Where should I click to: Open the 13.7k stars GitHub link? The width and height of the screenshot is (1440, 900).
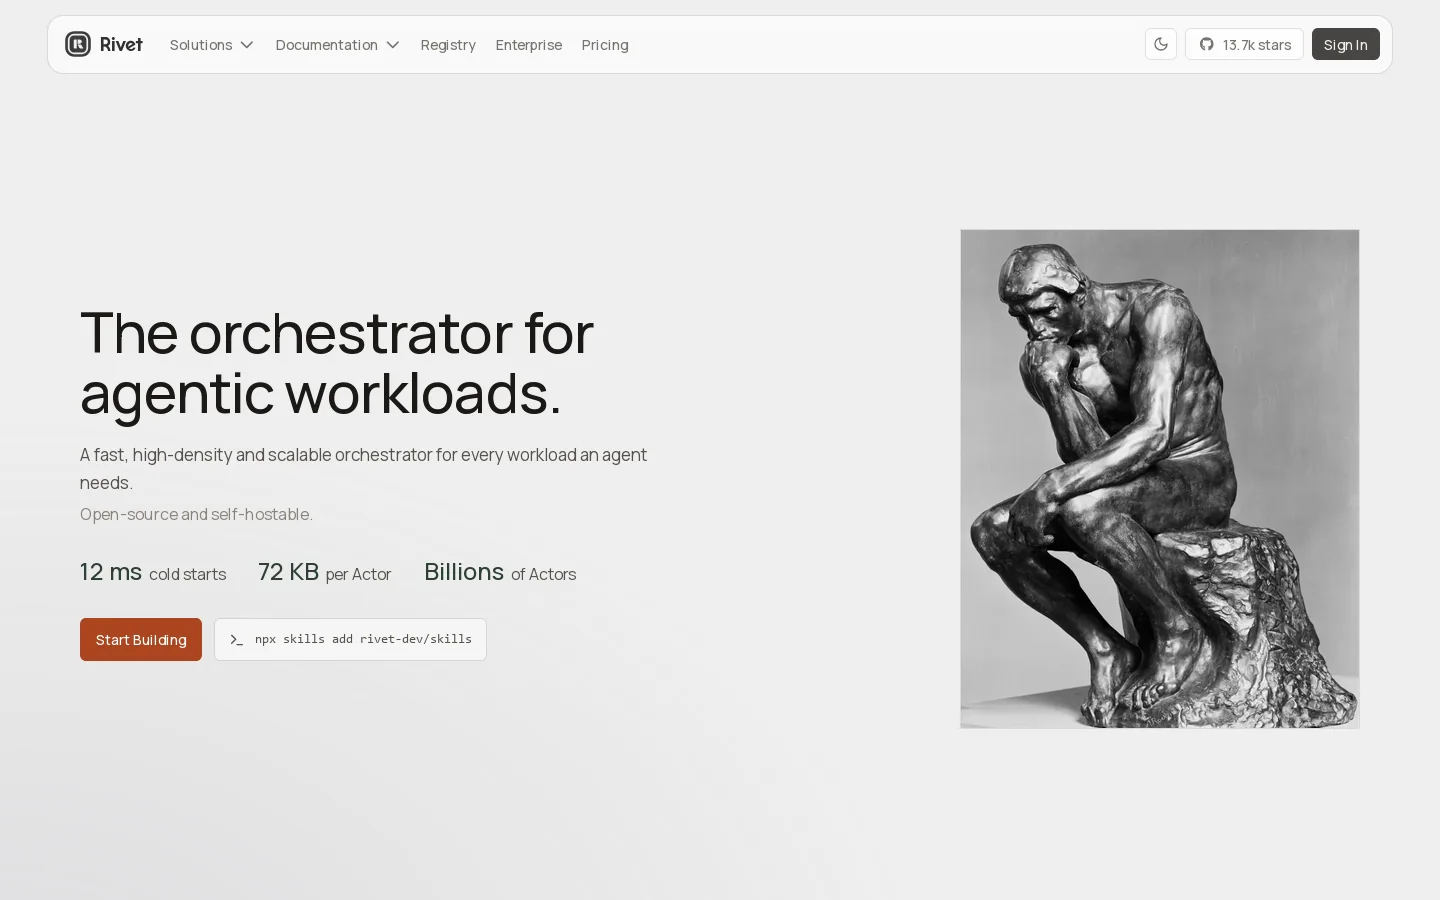1244,44
